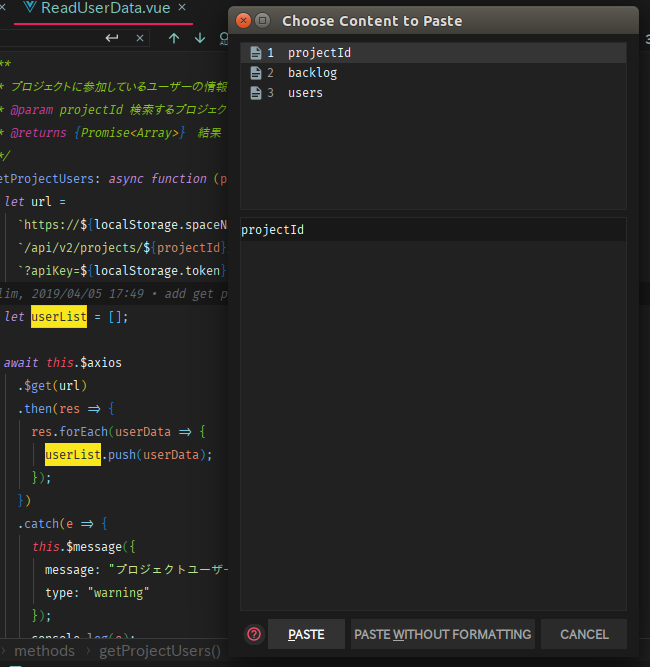Screen dimensions: 650x667
Task: Click Vue icon on ReadUserData.vue tab
Action: pyautogui.click(x=29, y=6)
